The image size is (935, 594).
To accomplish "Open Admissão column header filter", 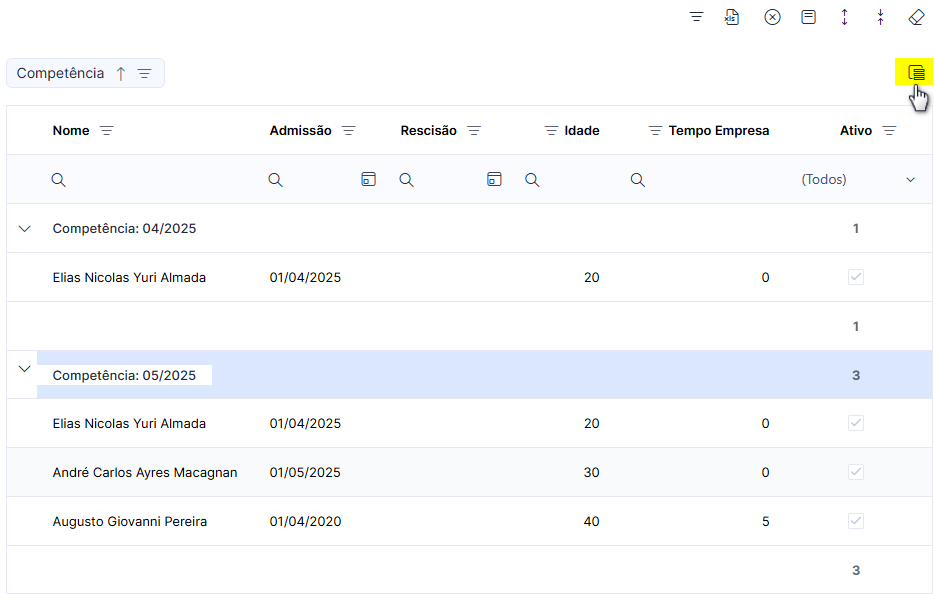I will [x=349, y=131].
